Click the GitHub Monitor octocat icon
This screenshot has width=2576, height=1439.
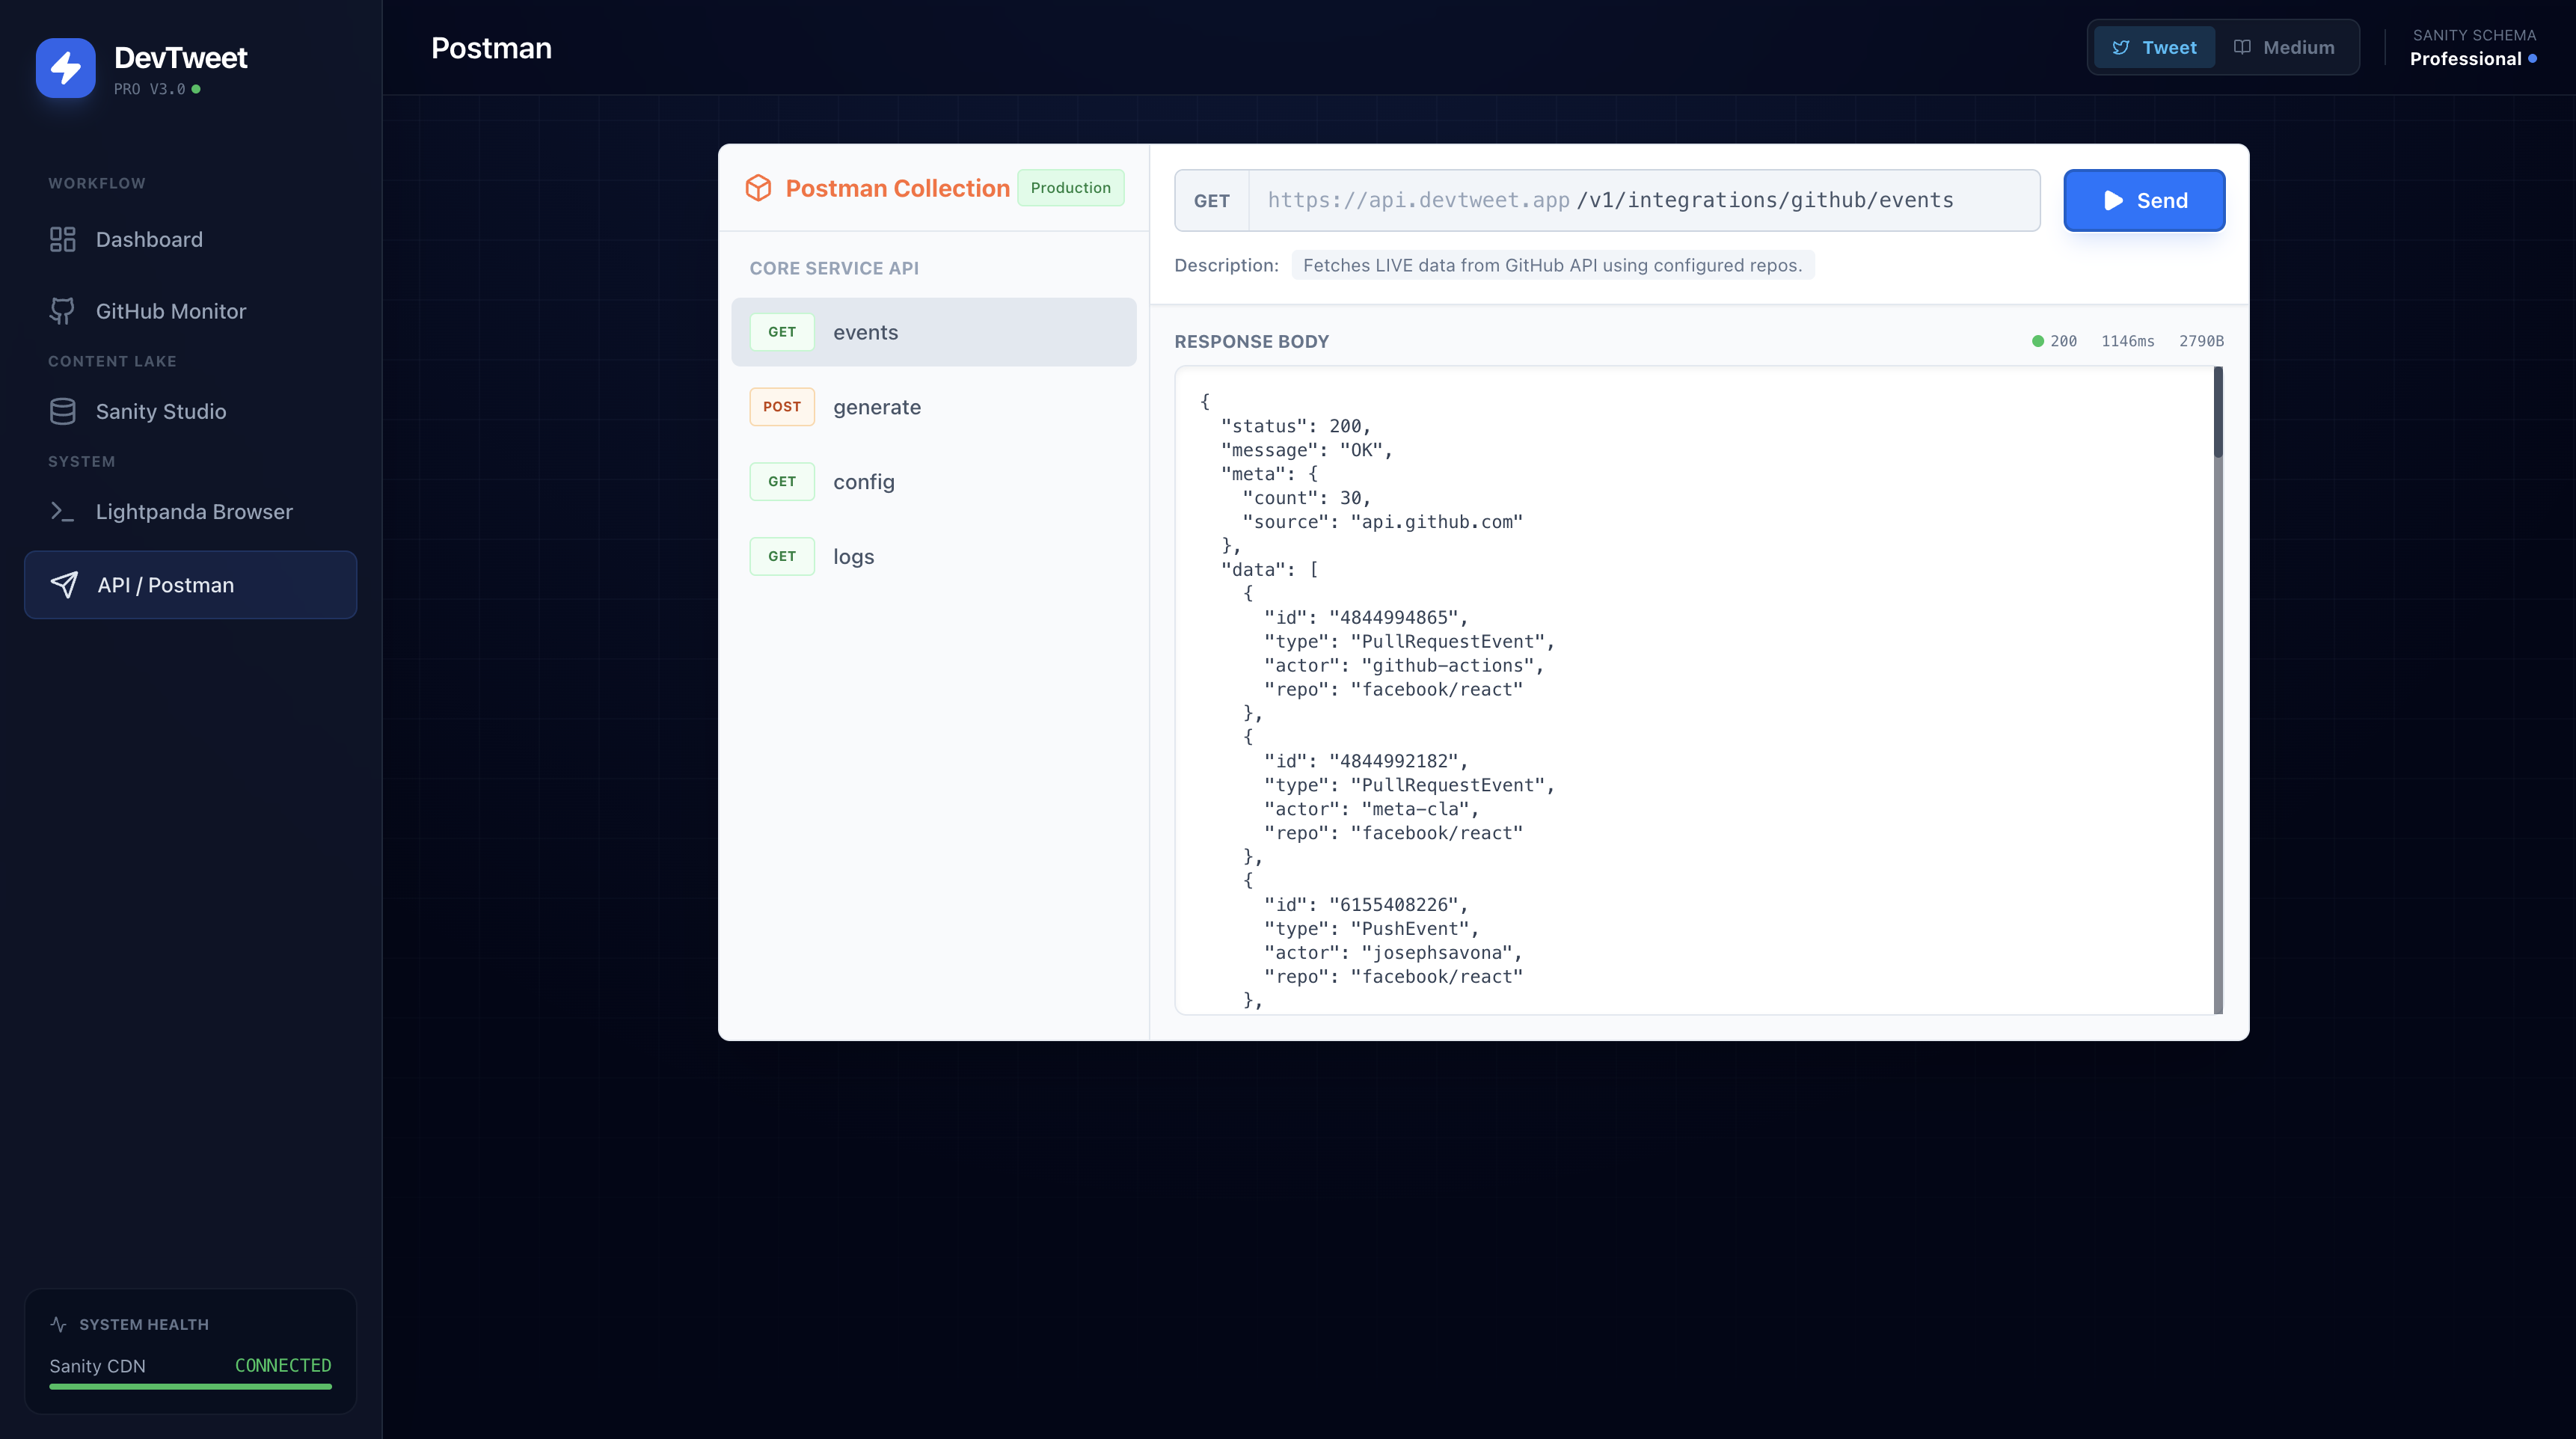click(x=62, y=311)
